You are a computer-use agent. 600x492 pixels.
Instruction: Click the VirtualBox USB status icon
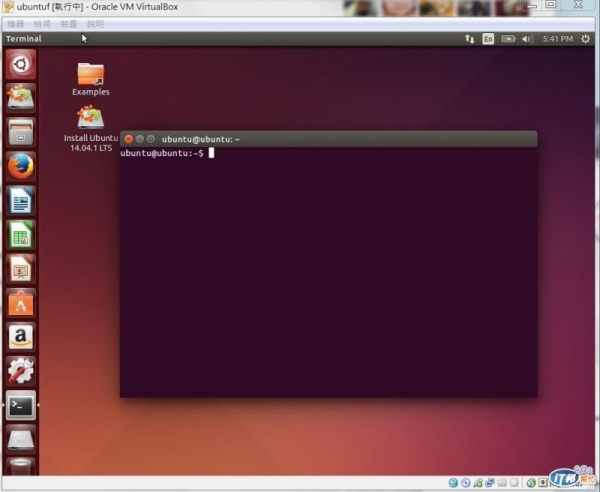click(x=478, y=483)
